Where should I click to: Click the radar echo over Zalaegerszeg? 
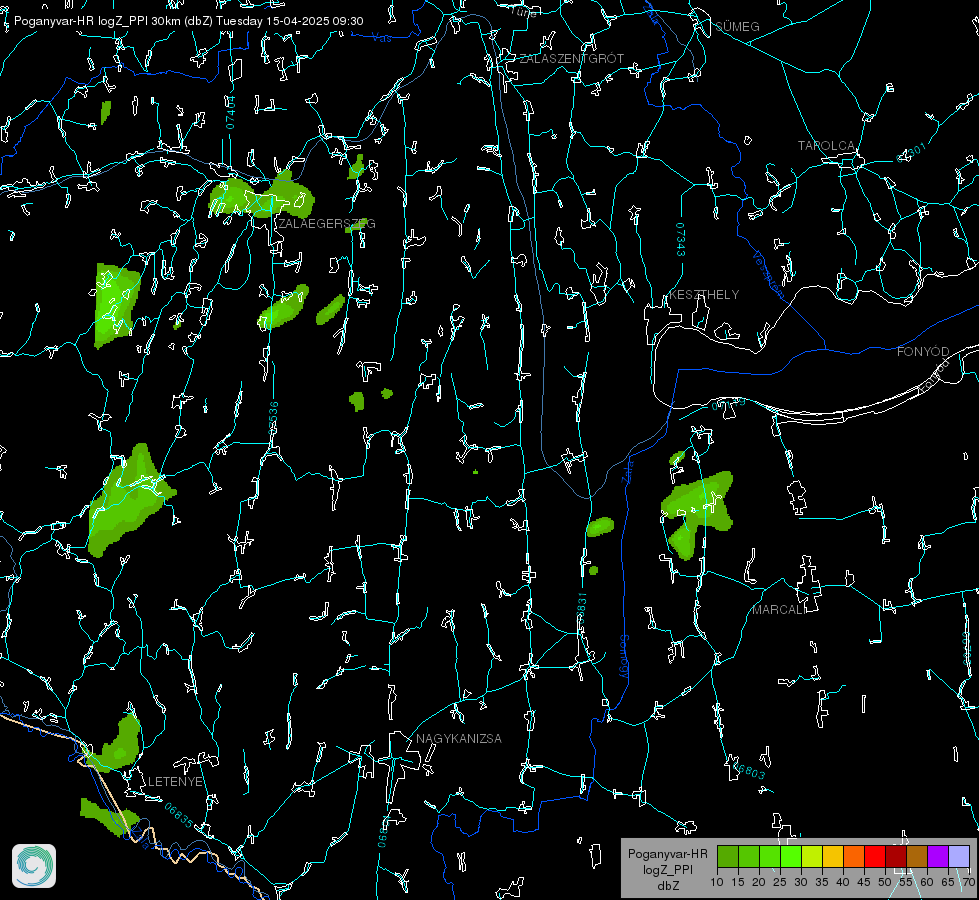[x=262, y=196]
